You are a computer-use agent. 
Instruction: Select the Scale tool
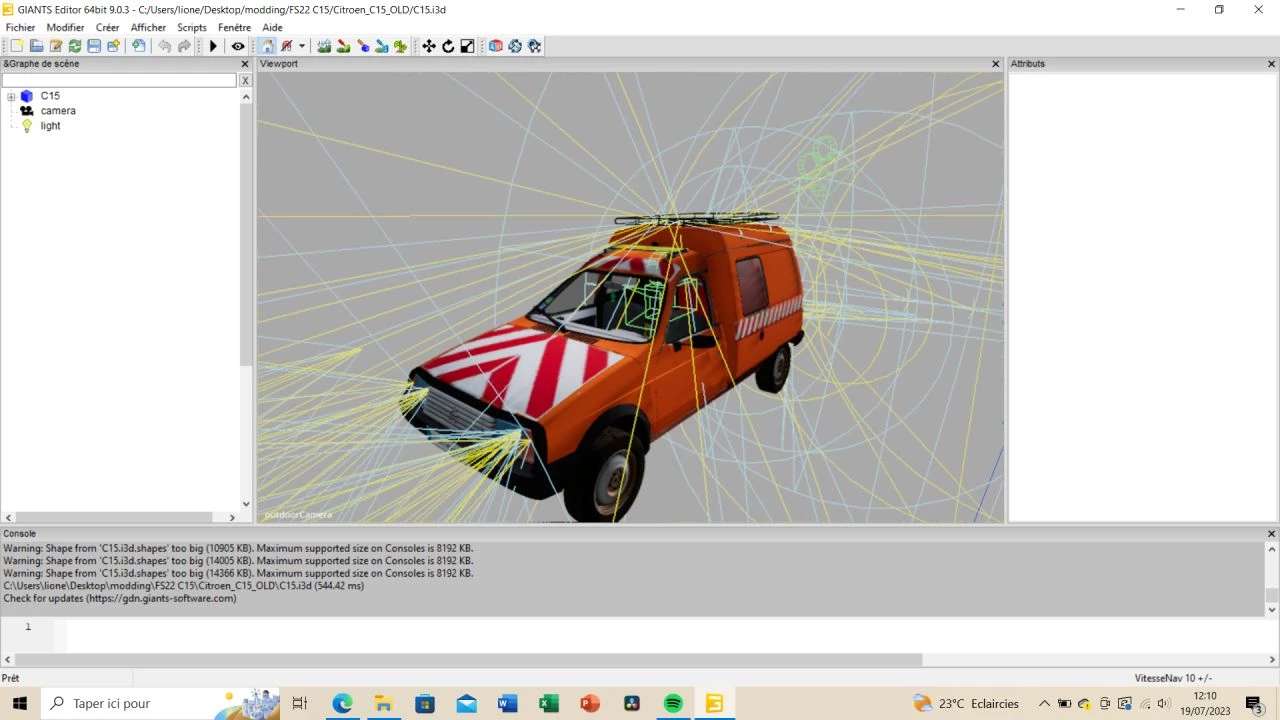point(467,46)
